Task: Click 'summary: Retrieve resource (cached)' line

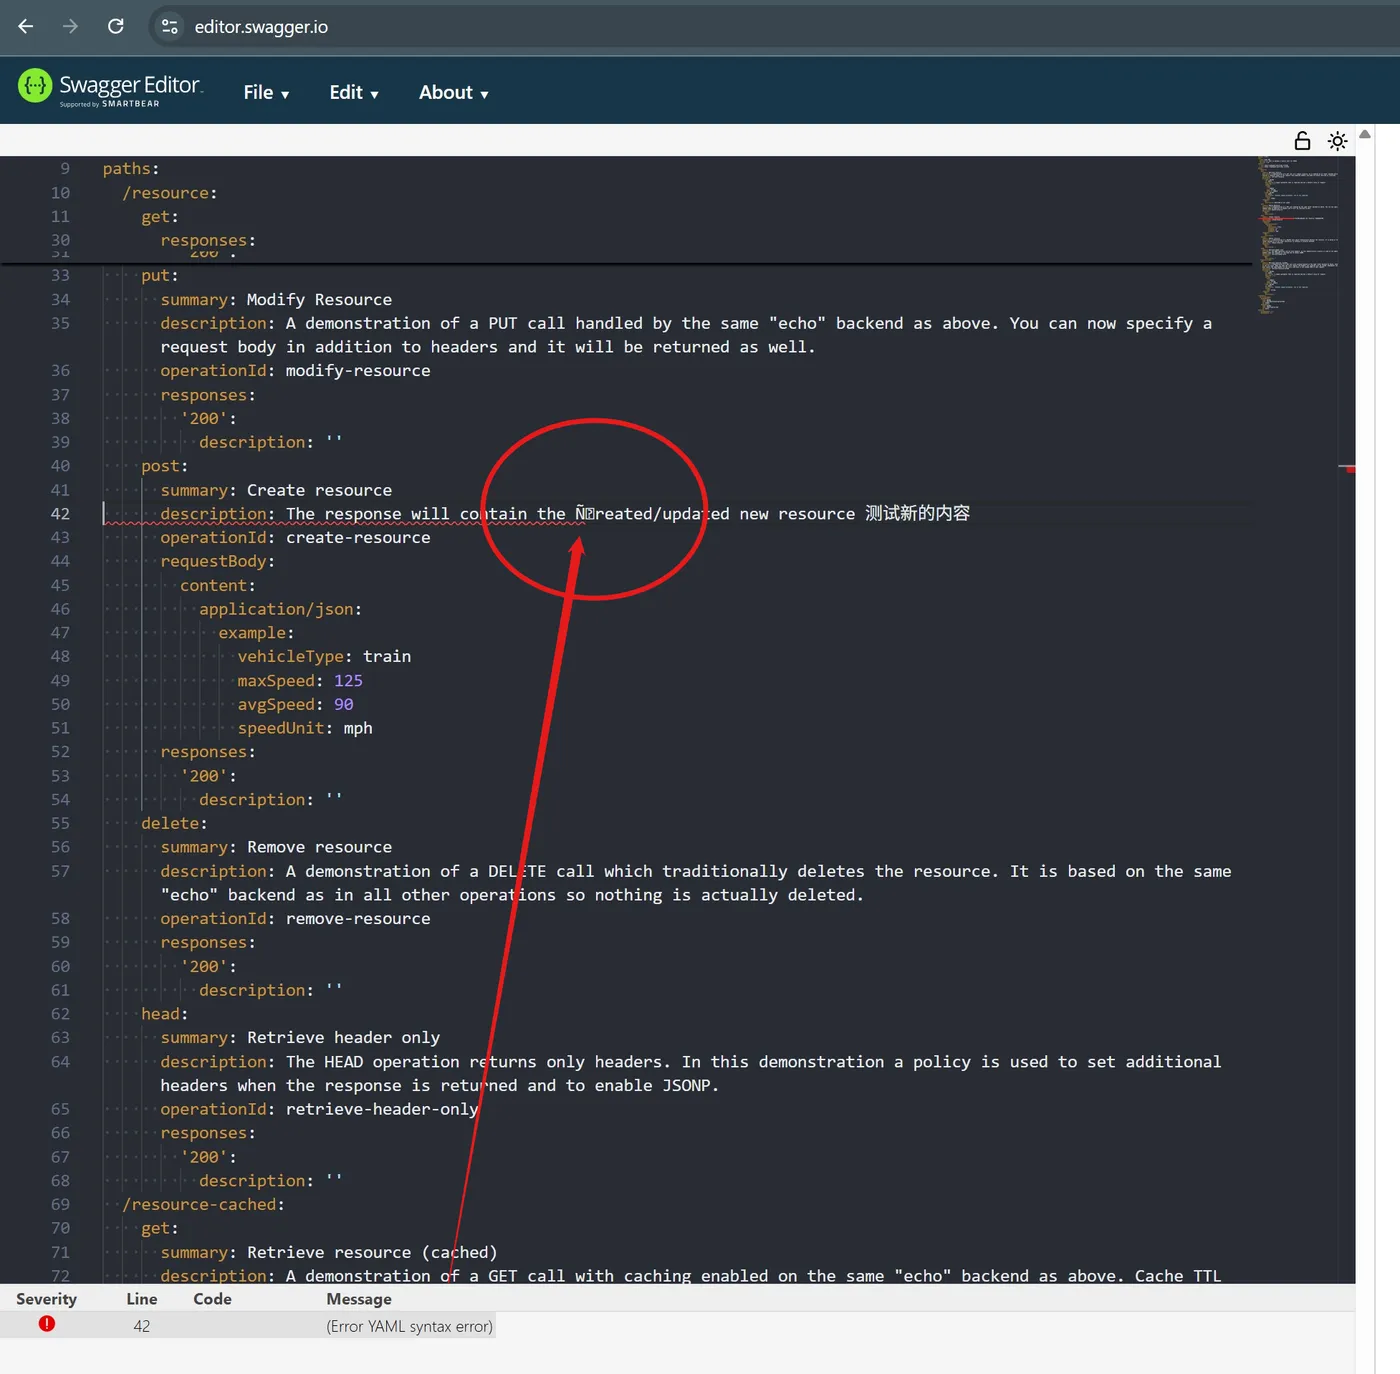Action: click(x=329, y=1253)
